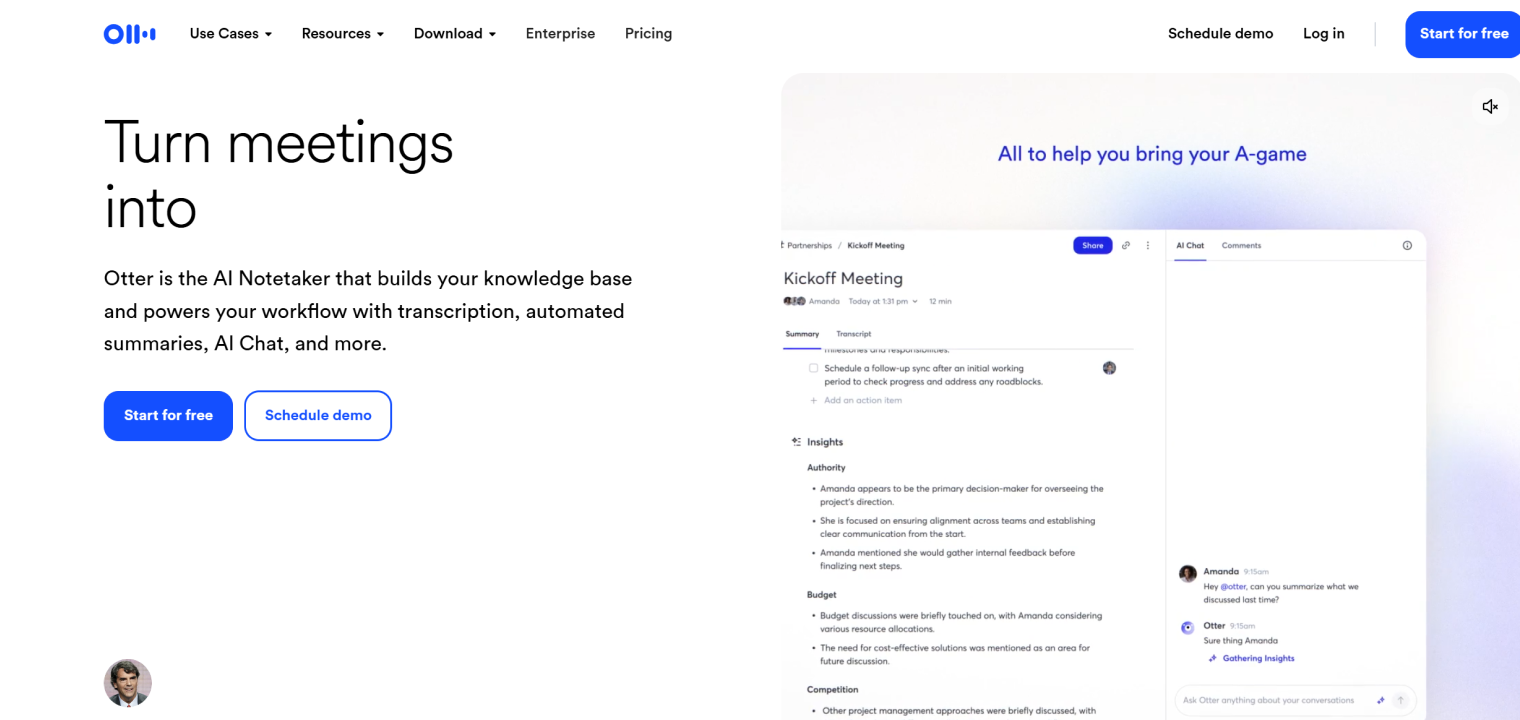Click the info icon in the AI Chat panel

pyautogui.click(x=1407, y=245)
